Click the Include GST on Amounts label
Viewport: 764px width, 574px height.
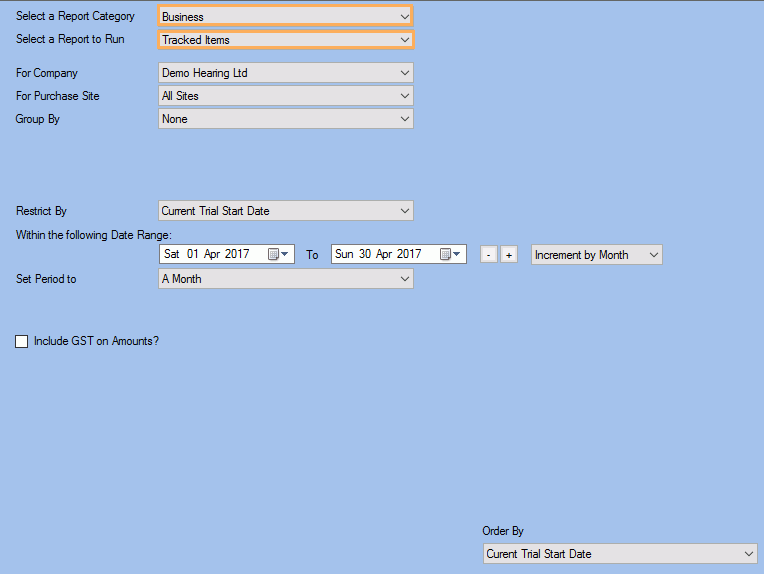(96, 341)
